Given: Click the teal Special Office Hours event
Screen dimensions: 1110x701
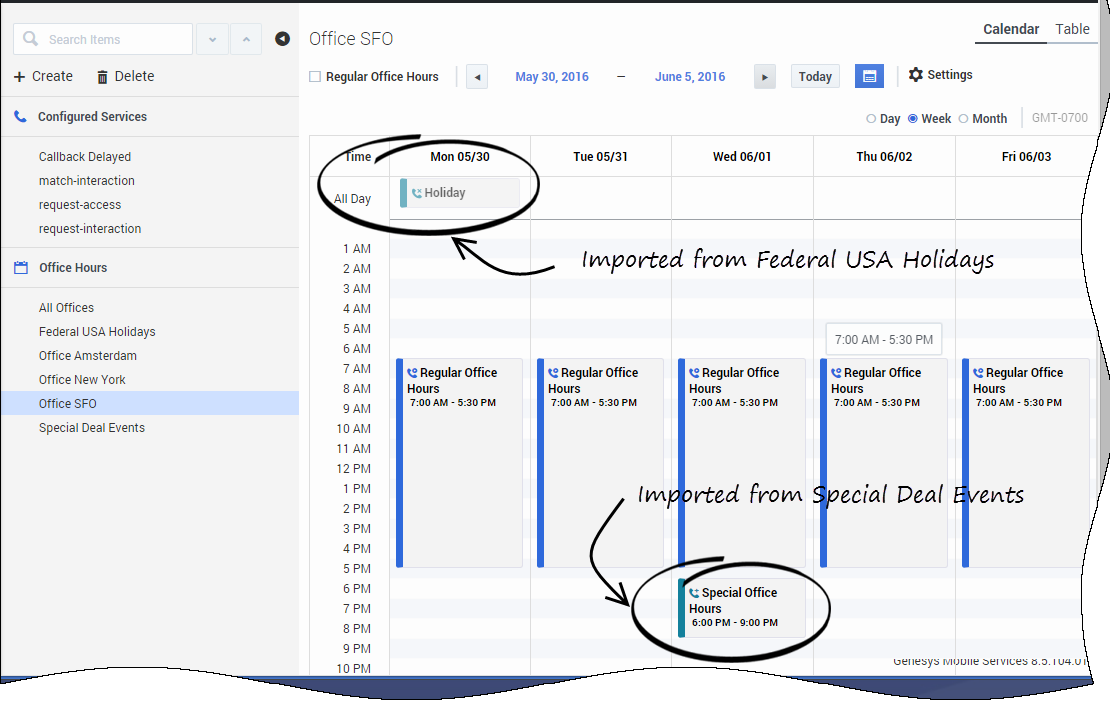Looking at the screenshot, I should click(741, 607).
